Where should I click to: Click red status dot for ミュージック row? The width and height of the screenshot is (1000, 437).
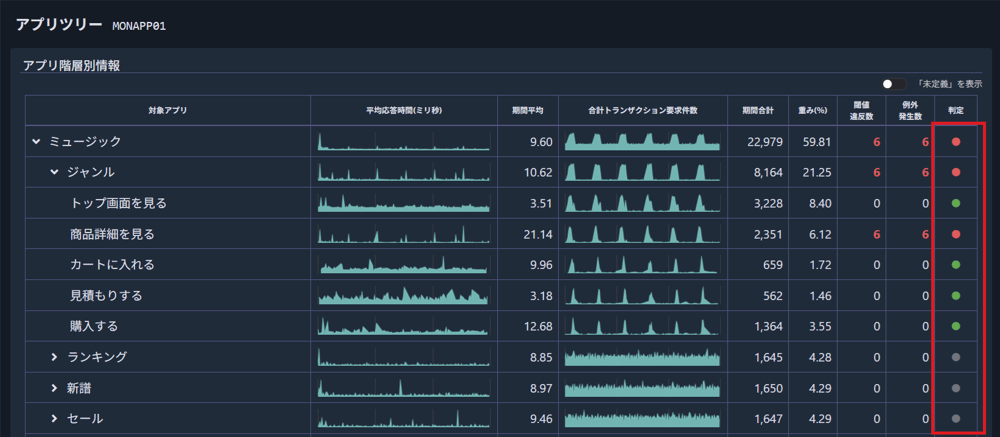click(956, 142)
